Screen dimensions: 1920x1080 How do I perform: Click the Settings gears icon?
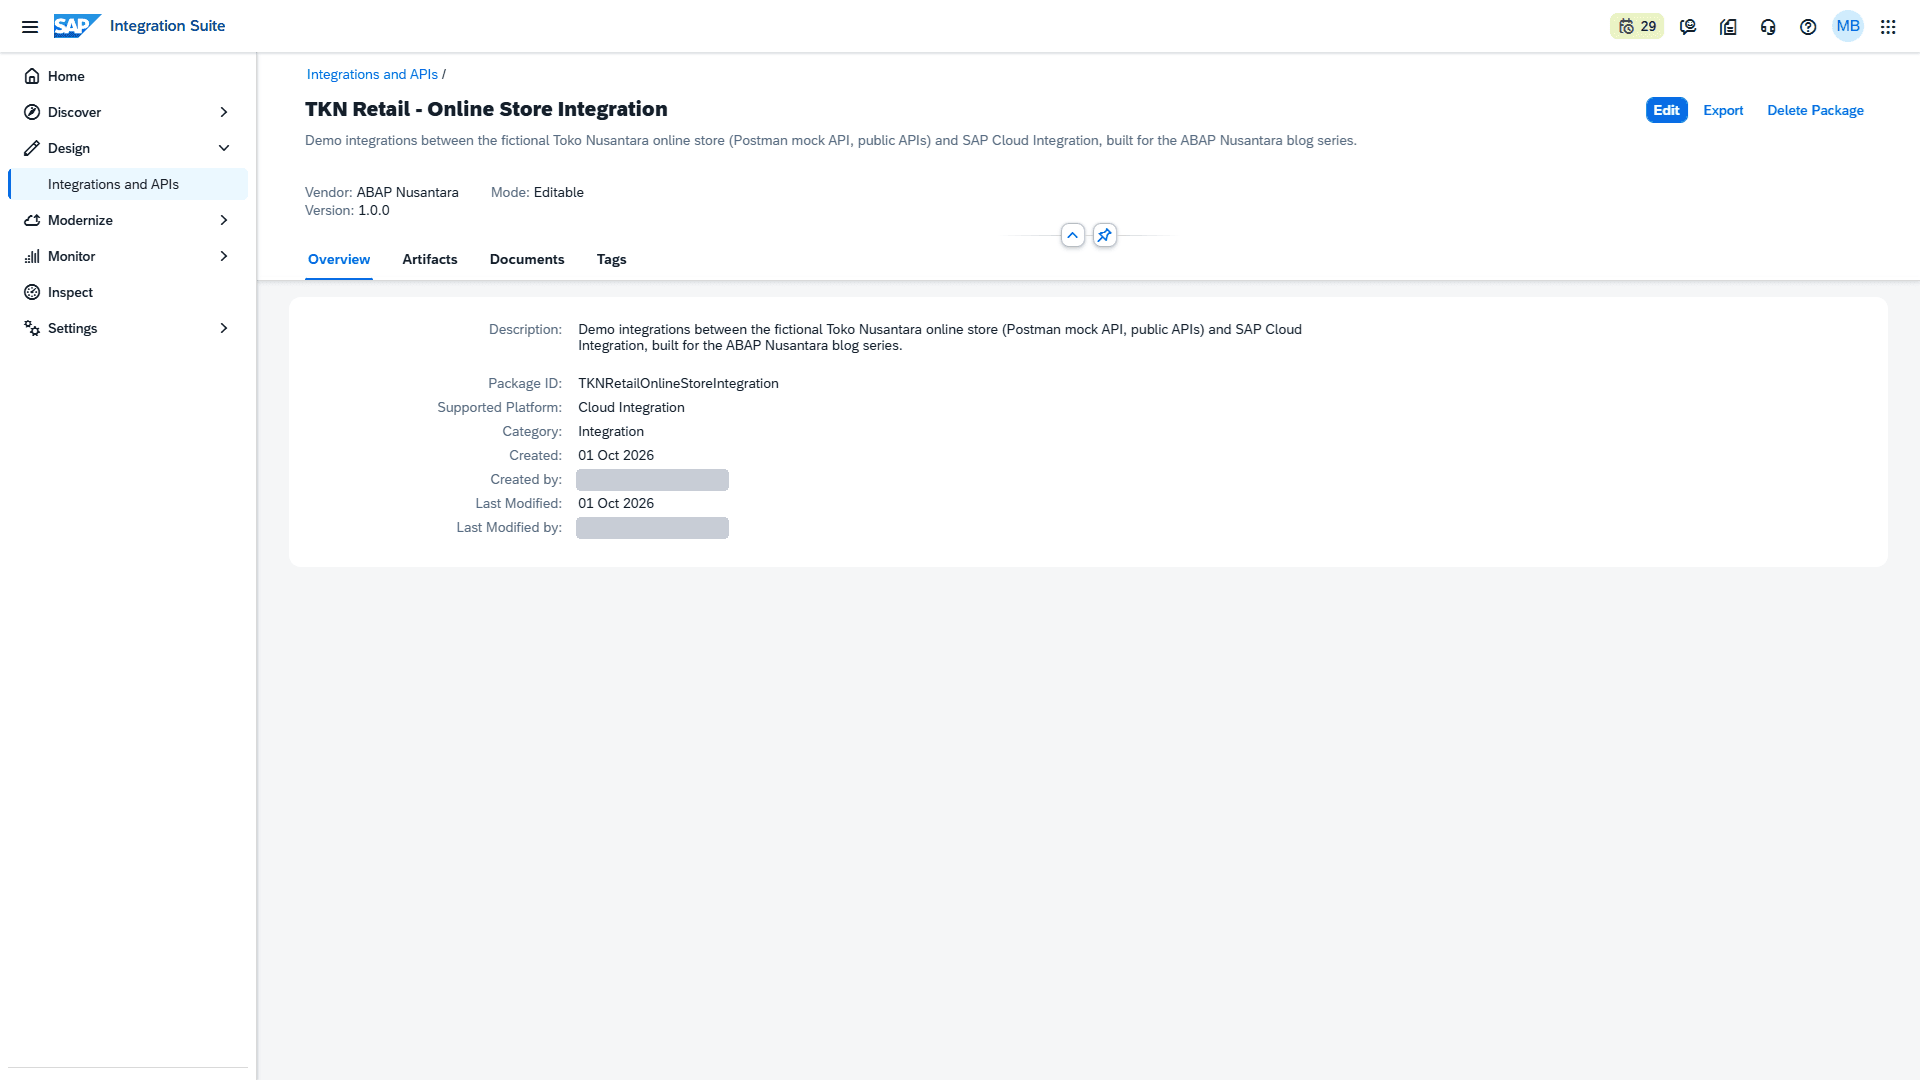coord(32,328)
